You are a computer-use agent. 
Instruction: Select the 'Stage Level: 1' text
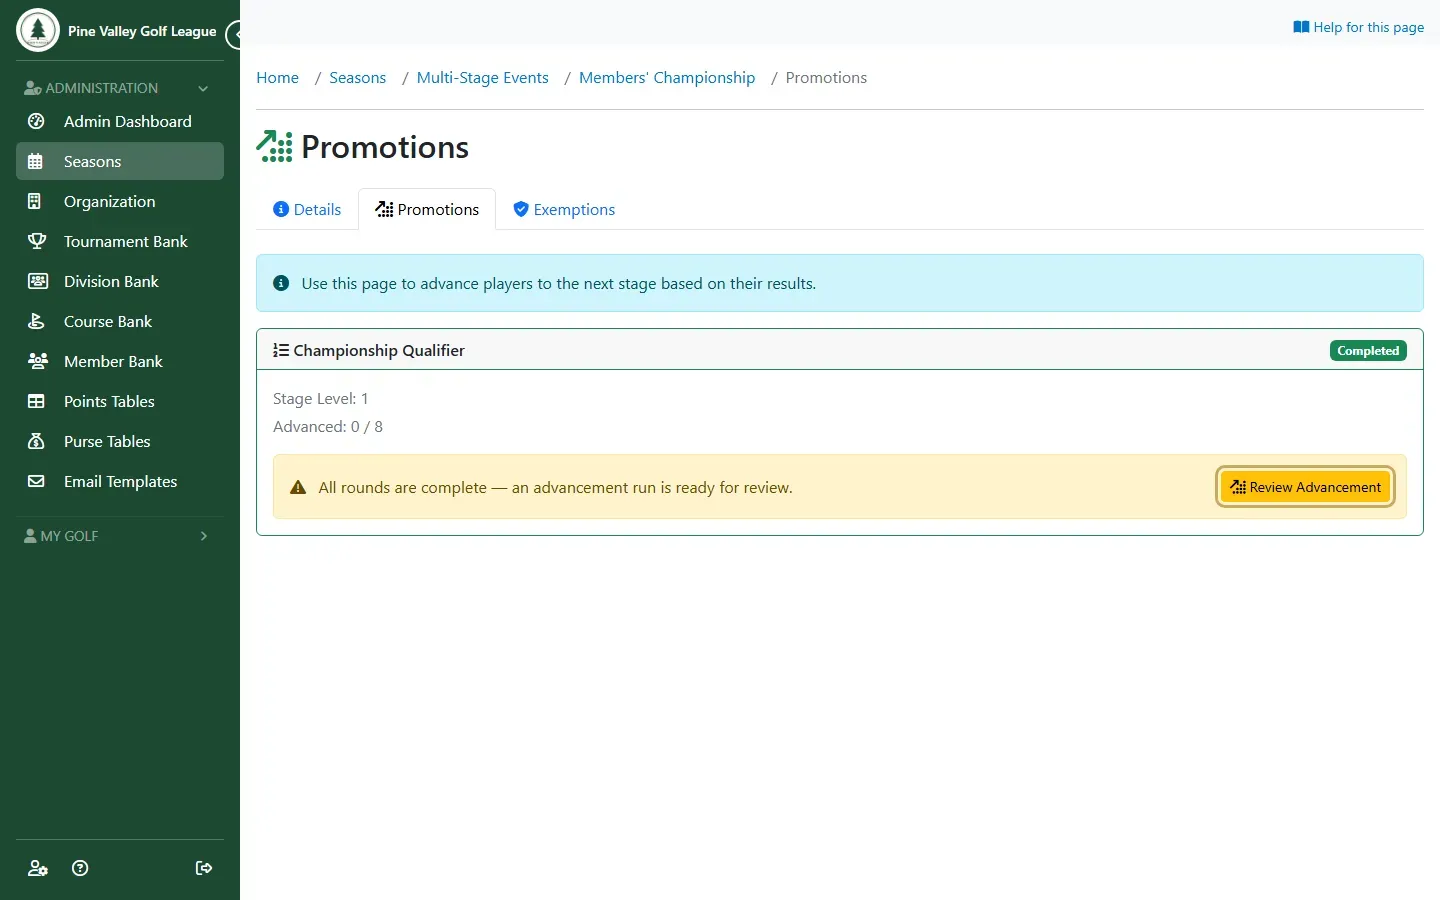tap(320, 399)
